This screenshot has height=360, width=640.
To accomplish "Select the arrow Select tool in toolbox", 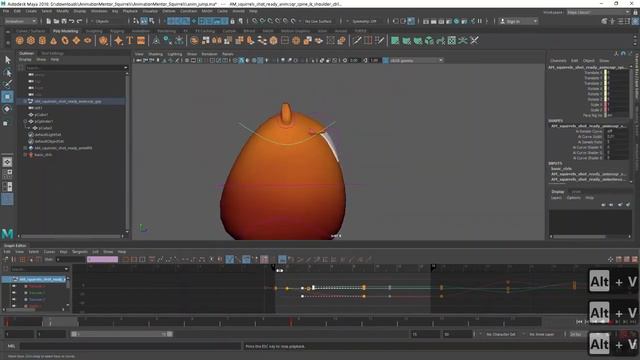I will click(7, 60).
